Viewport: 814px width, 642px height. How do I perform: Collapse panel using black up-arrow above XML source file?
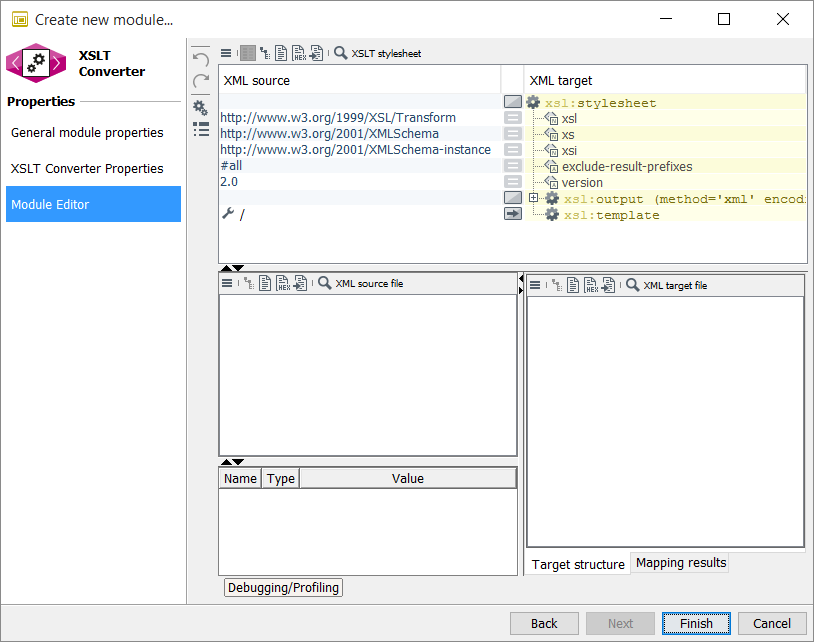click(x=226, y=267)
